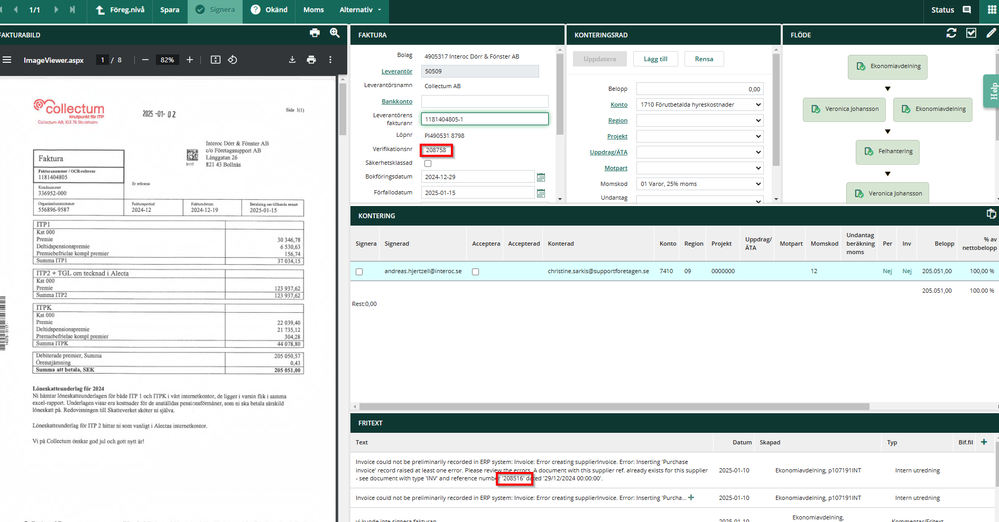This screenshot has height=522, width=999.
Task: Follow the Leverantör link label
Action: tap(397, 72)
